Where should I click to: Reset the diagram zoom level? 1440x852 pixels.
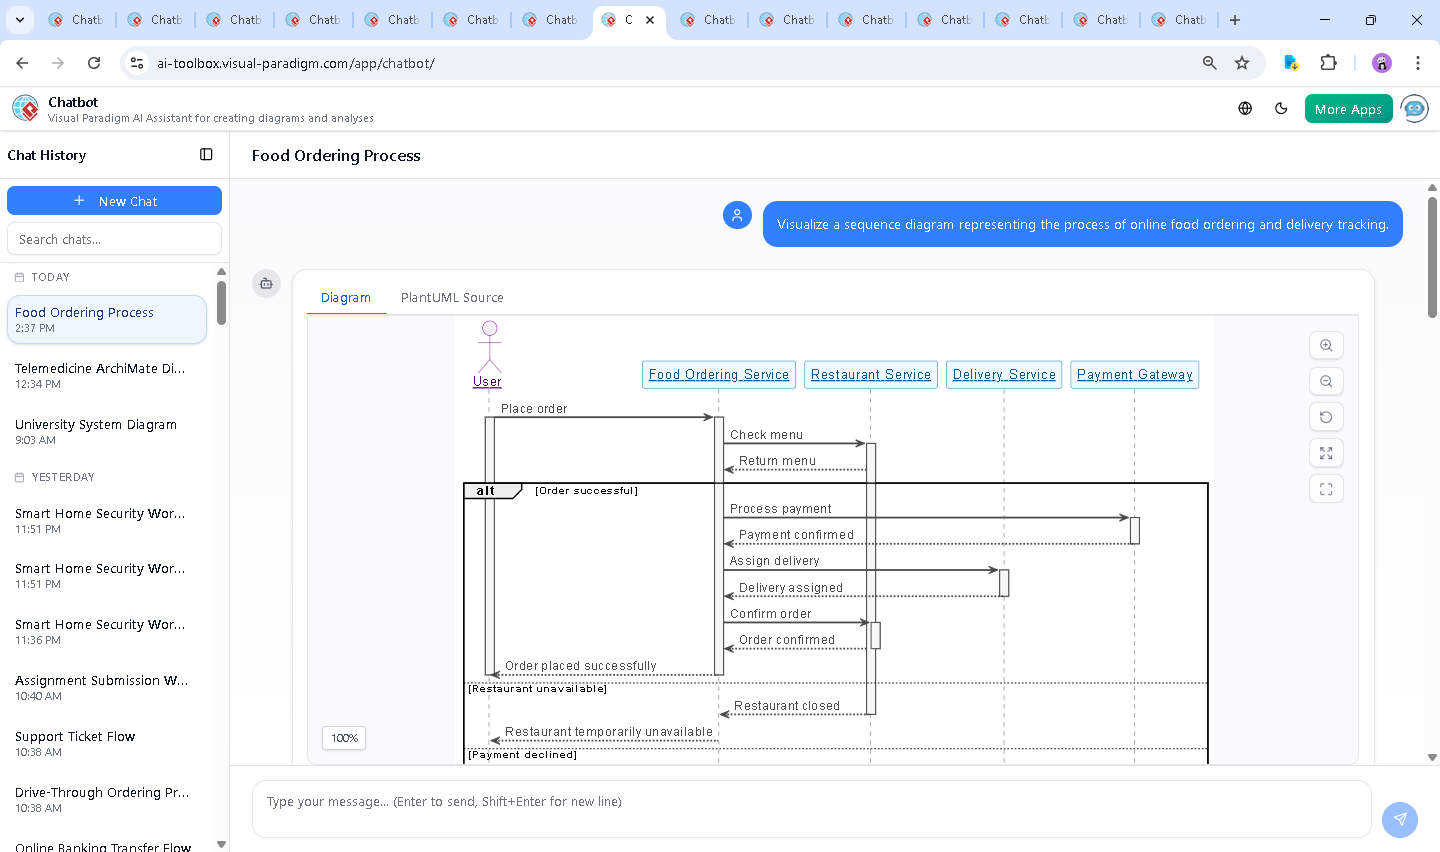coord(1326,417)
